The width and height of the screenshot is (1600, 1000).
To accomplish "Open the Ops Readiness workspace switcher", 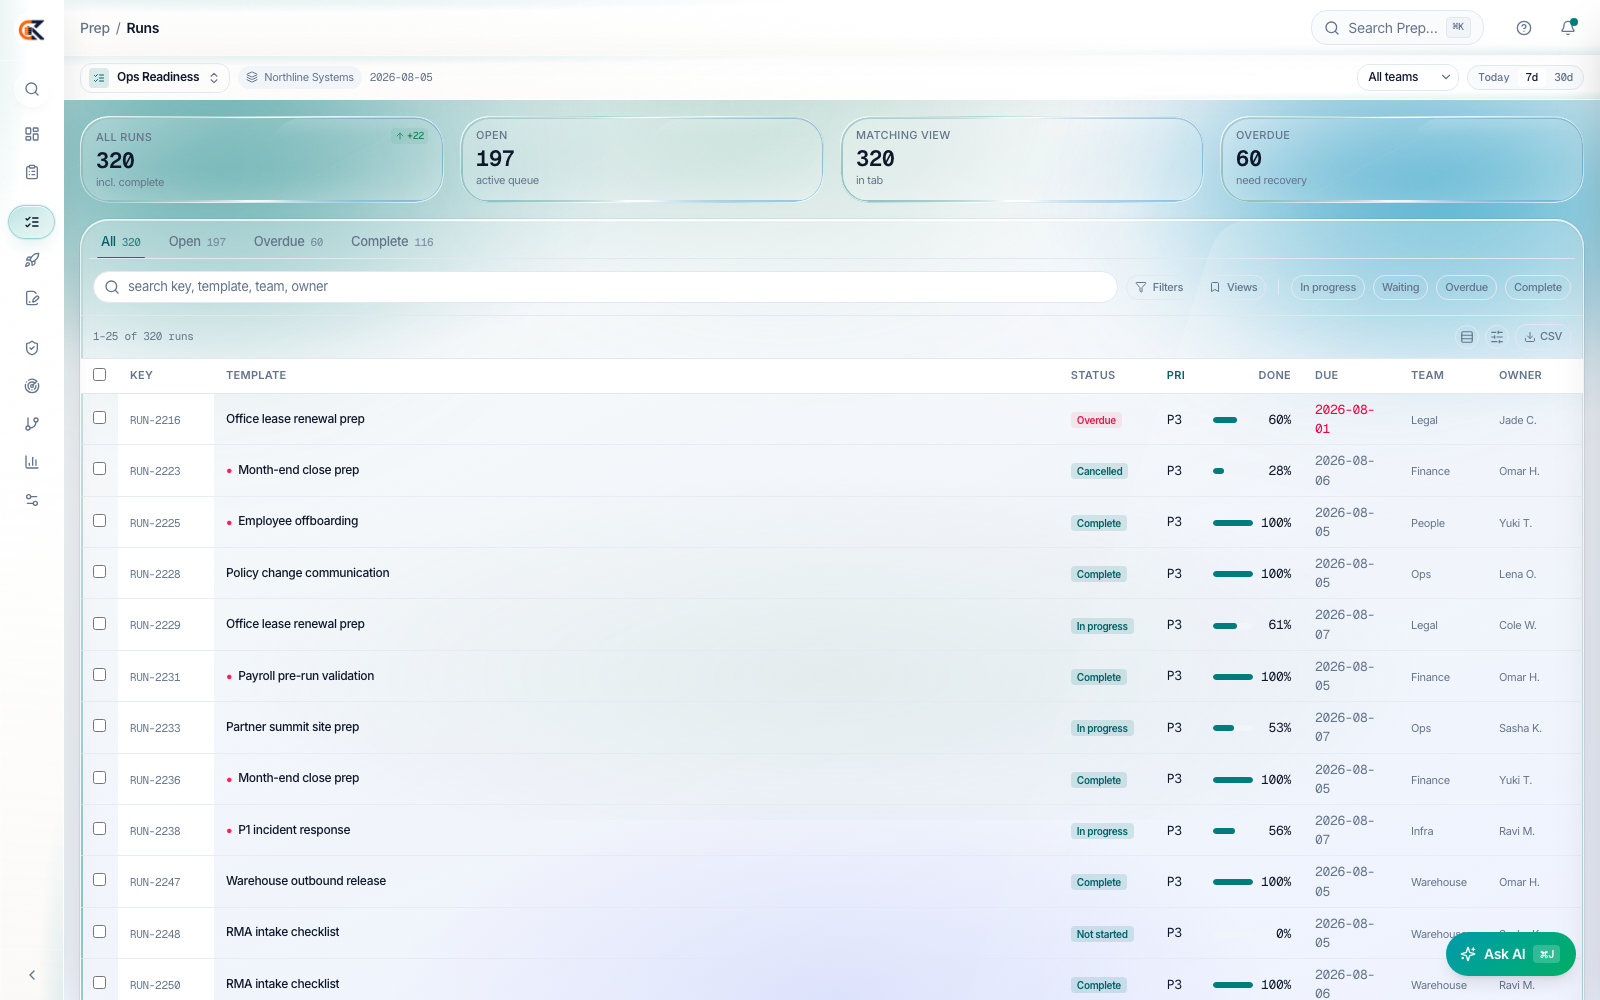I will click(155, 77).
